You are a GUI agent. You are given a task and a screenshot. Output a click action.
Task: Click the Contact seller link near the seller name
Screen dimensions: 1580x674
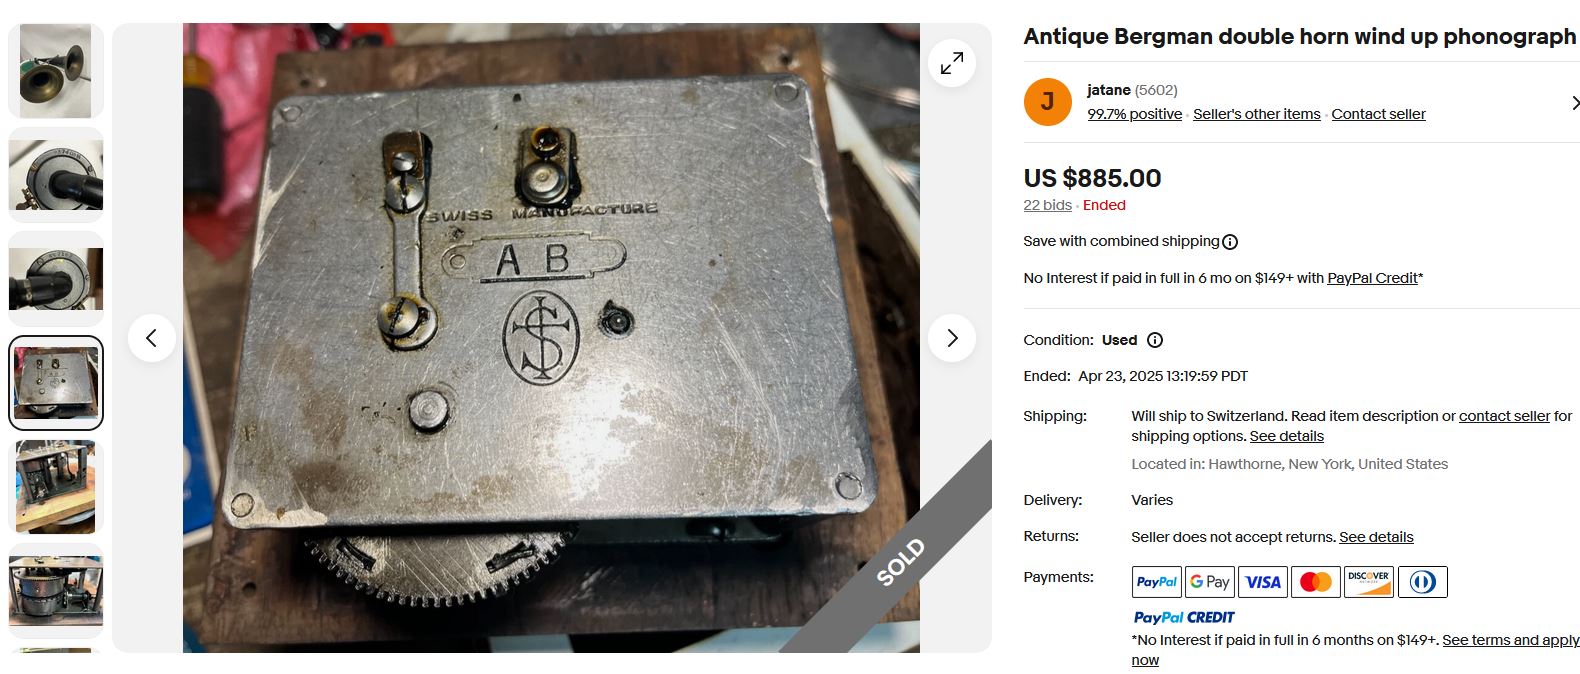[1378, 114]
